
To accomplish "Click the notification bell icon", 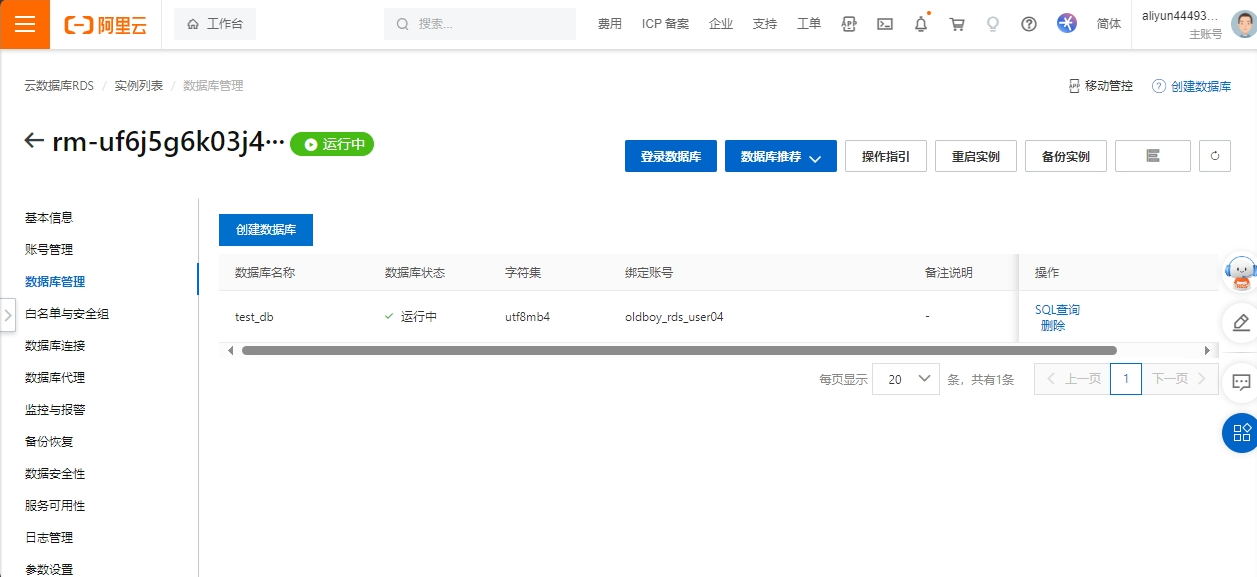I will click(x=921, y=24).
